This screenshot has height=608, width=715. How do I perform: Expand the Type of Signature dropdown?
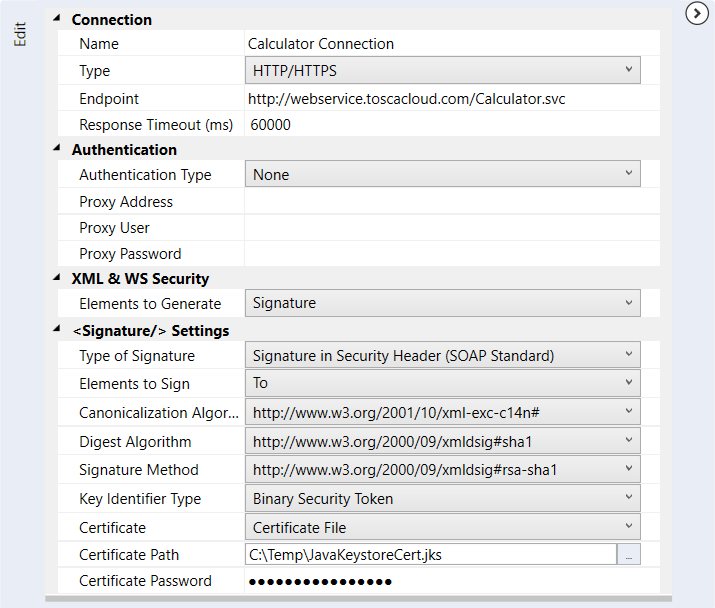click(442, 355)
